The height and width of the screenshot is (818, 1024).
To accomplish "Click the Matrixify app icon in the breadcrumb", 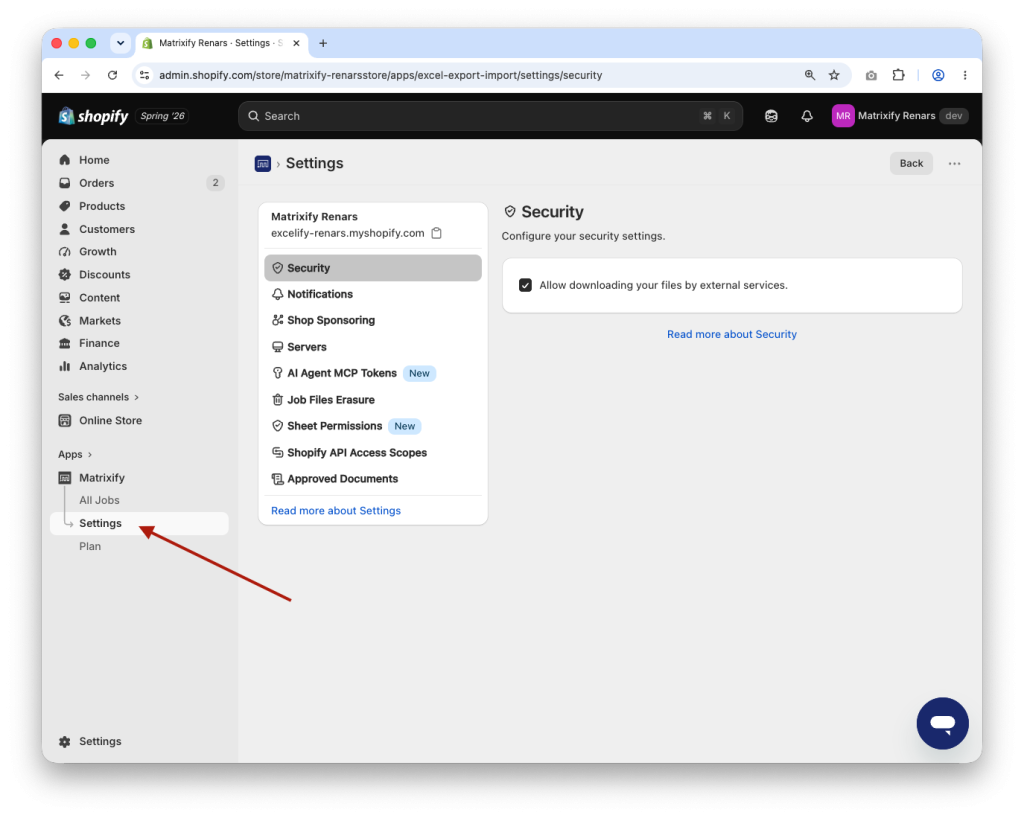I will [263, 163].
